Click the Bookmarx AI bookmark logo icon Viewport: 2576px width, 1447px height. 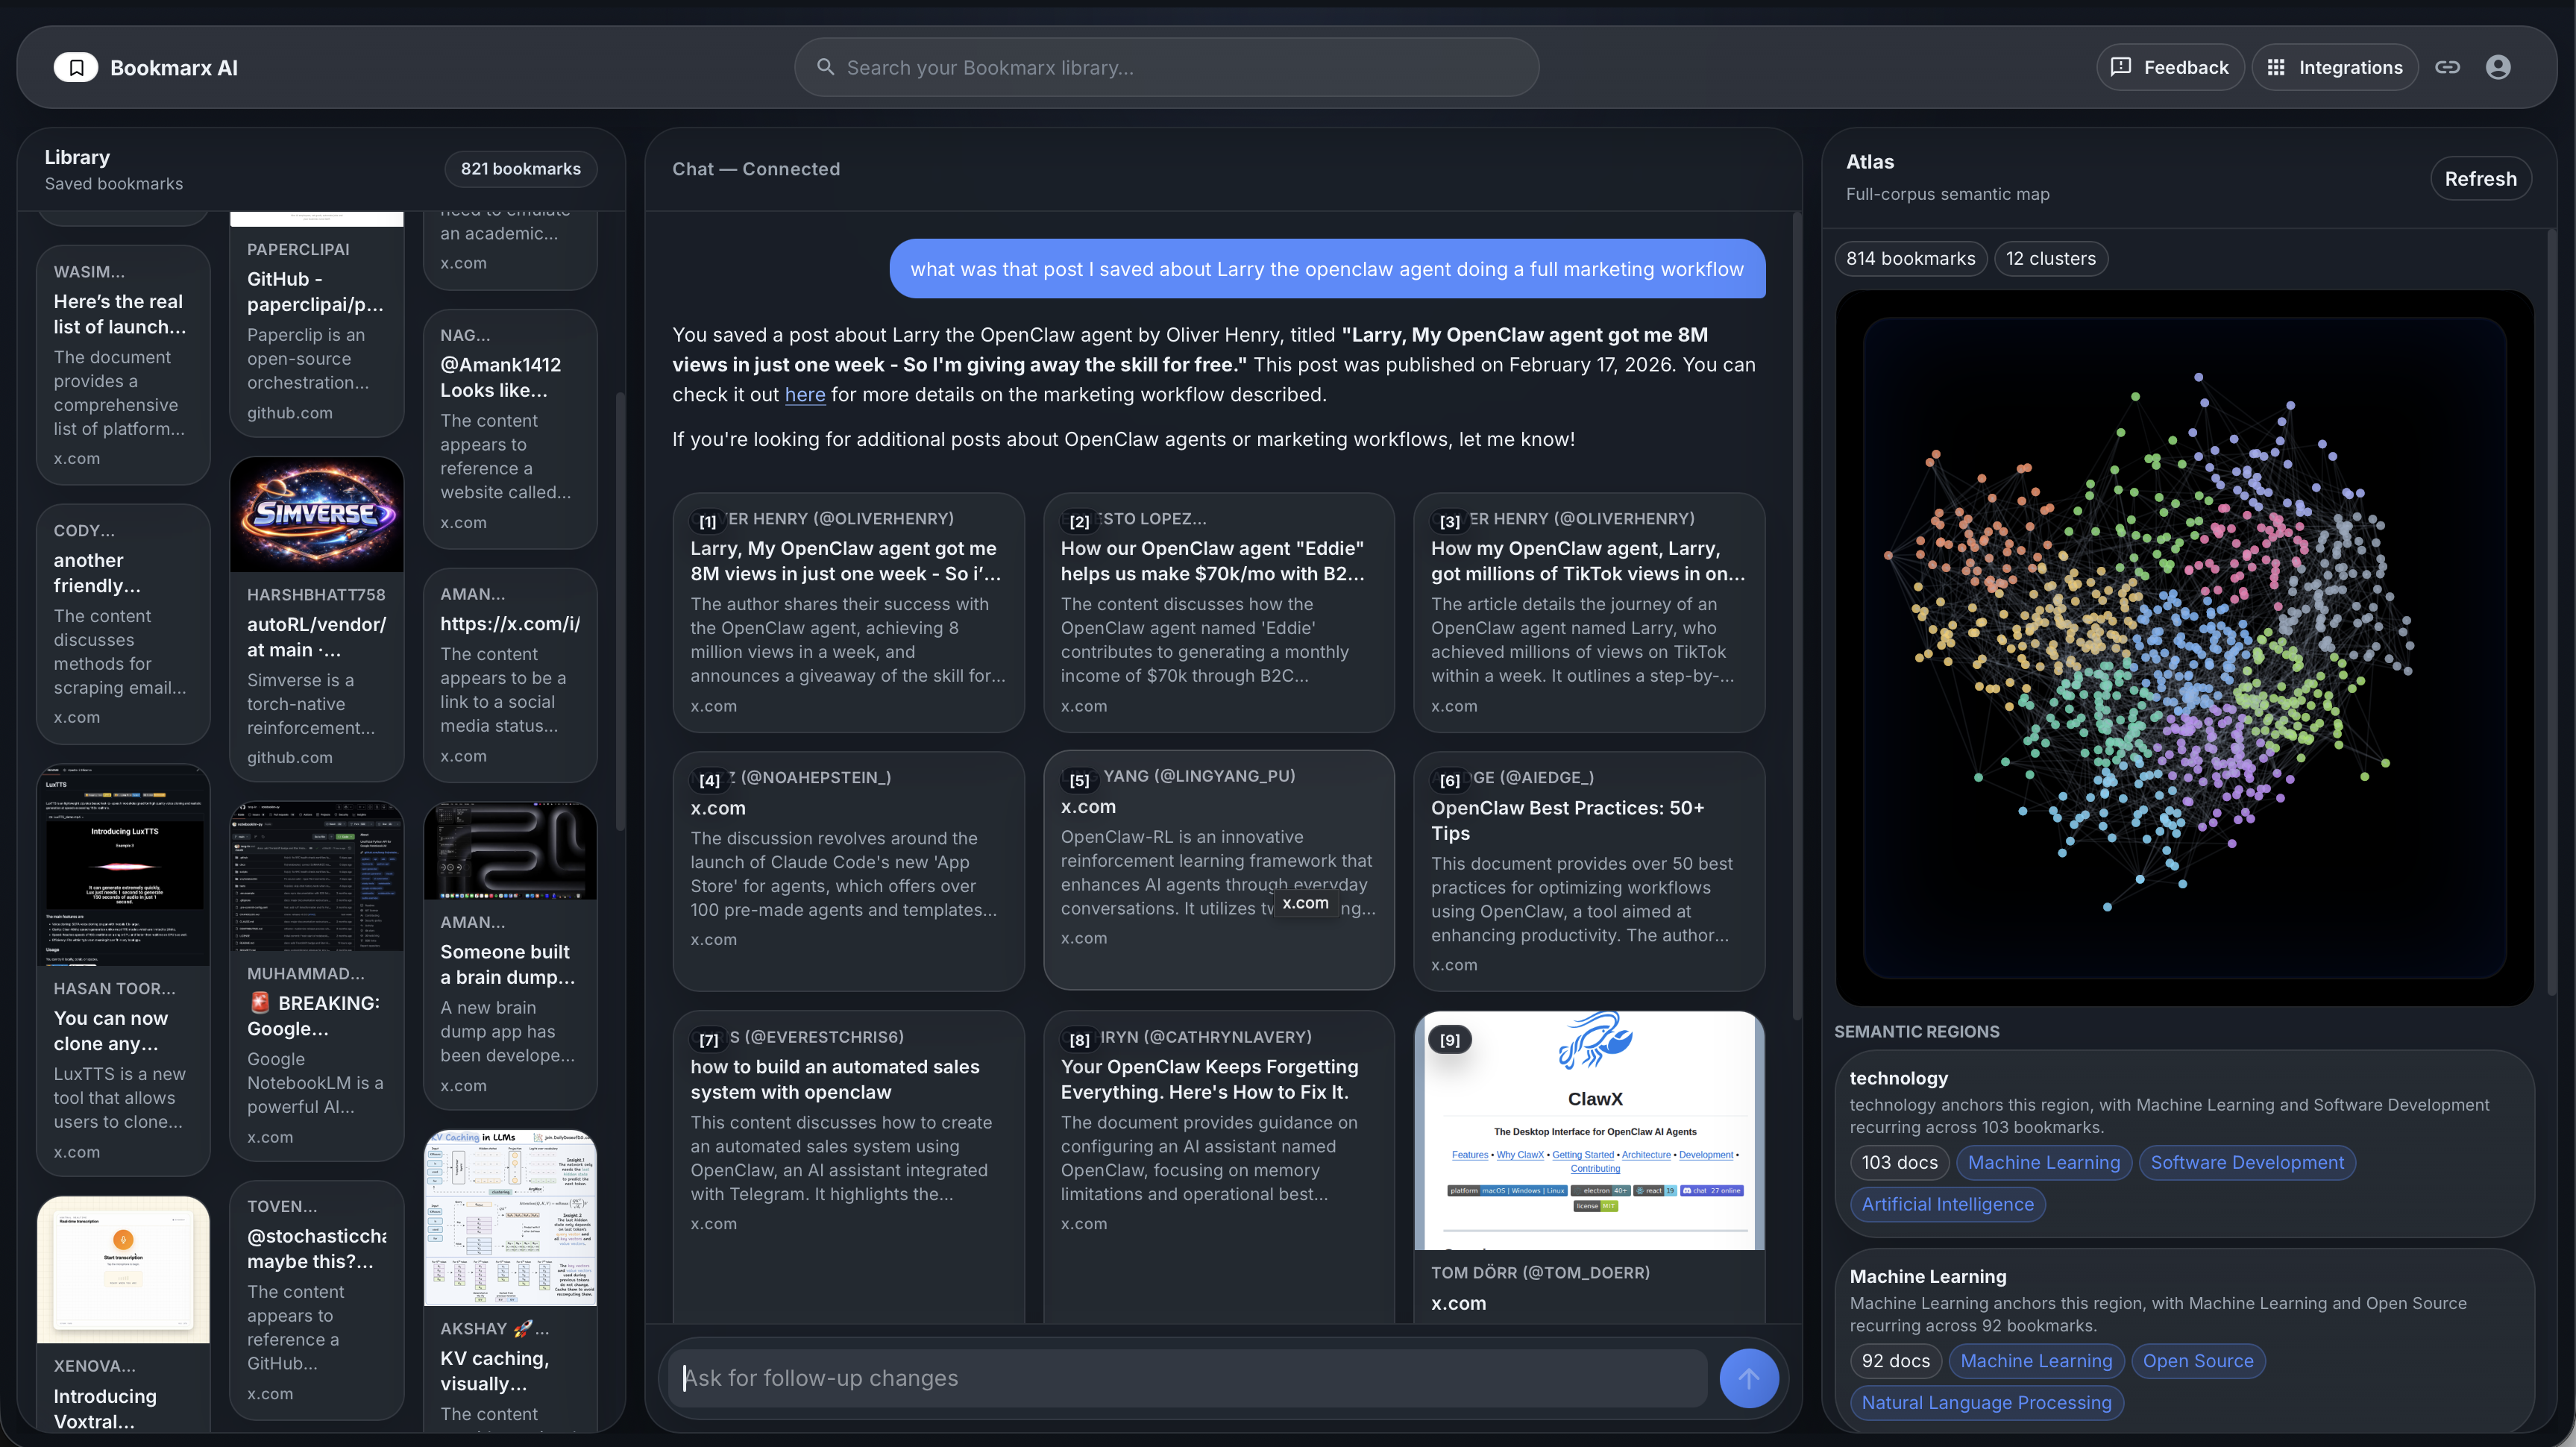tap(75, 67)
